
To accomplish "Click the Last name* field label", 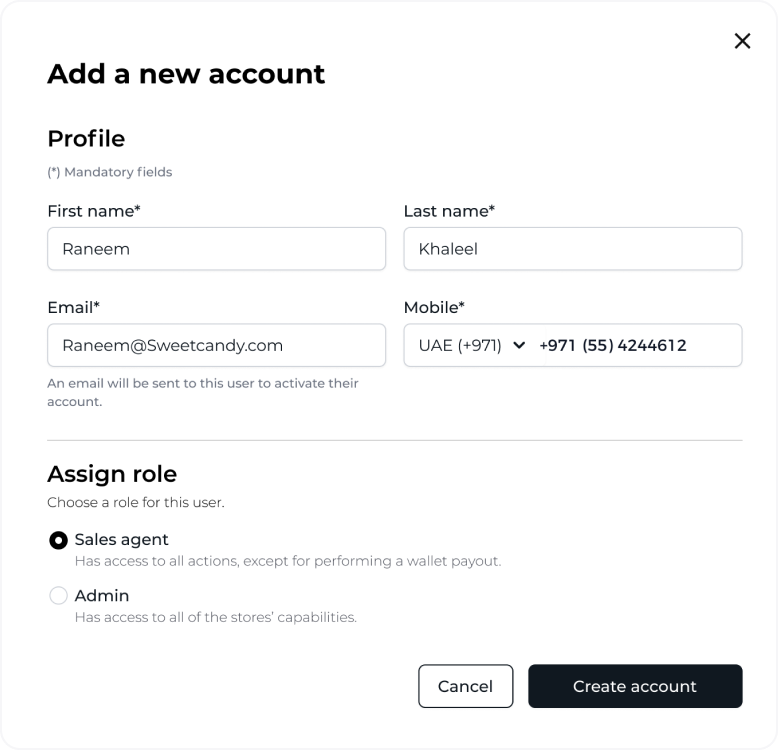I will (x=449, y=211).
